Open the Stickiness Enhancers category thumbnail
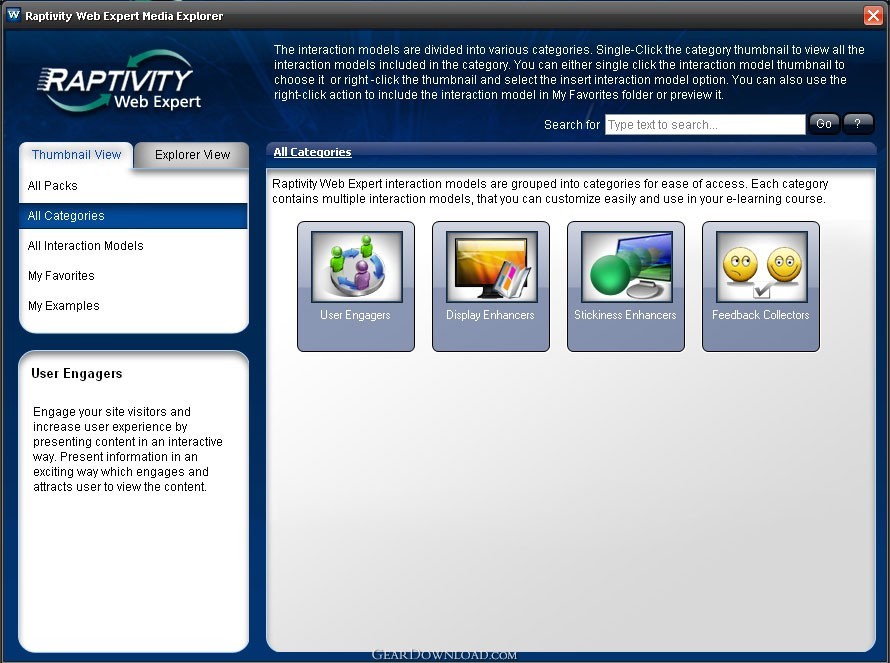 (626, 286)
